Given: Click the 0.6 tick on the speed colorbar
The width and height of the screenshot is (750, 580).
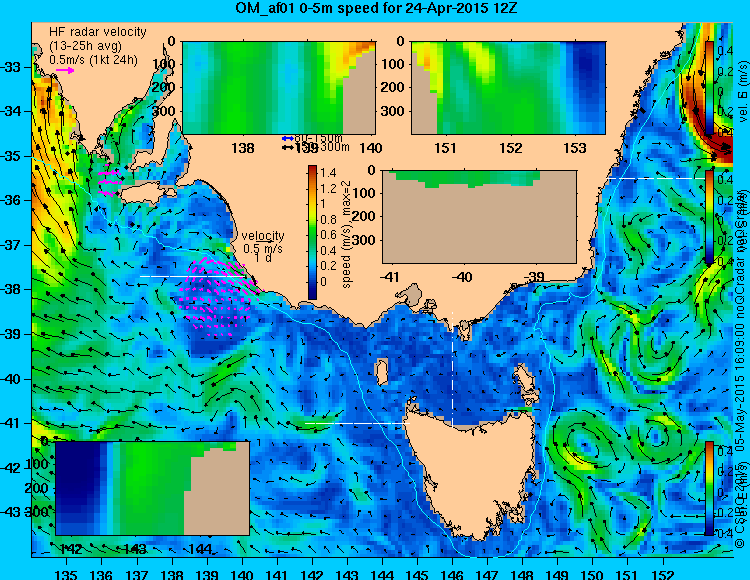Looking at the screenshot, I should (329, 234).
